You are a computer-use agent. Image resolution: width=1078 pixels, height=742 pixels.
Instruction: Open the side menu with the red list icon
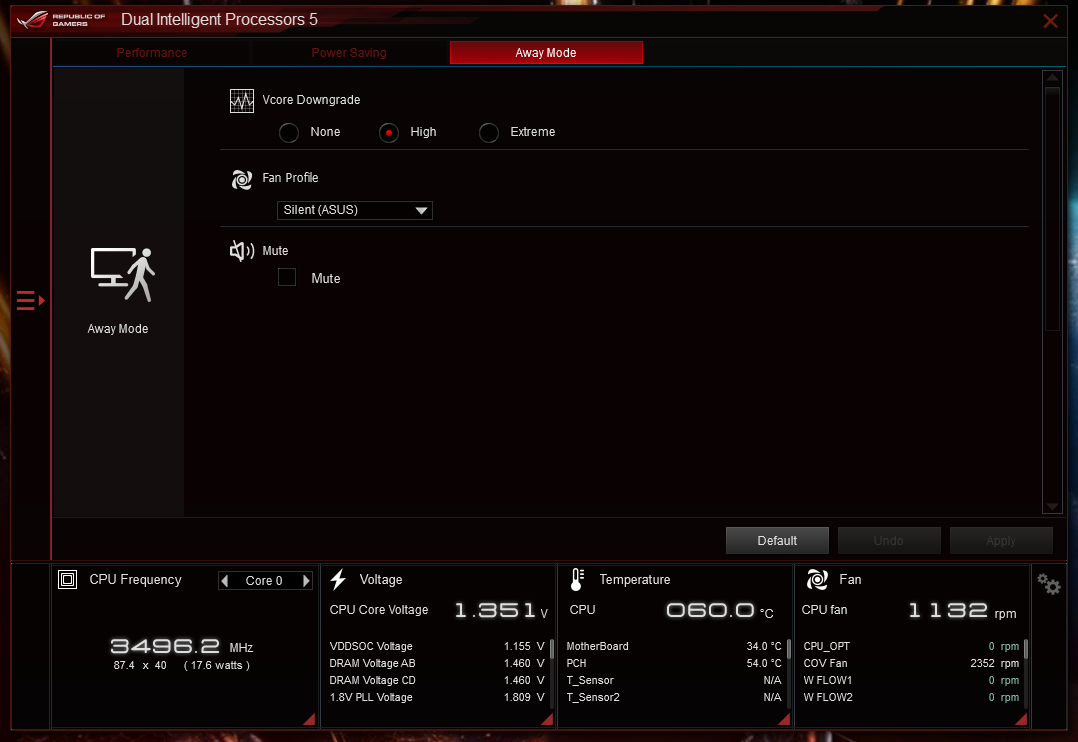30,301
